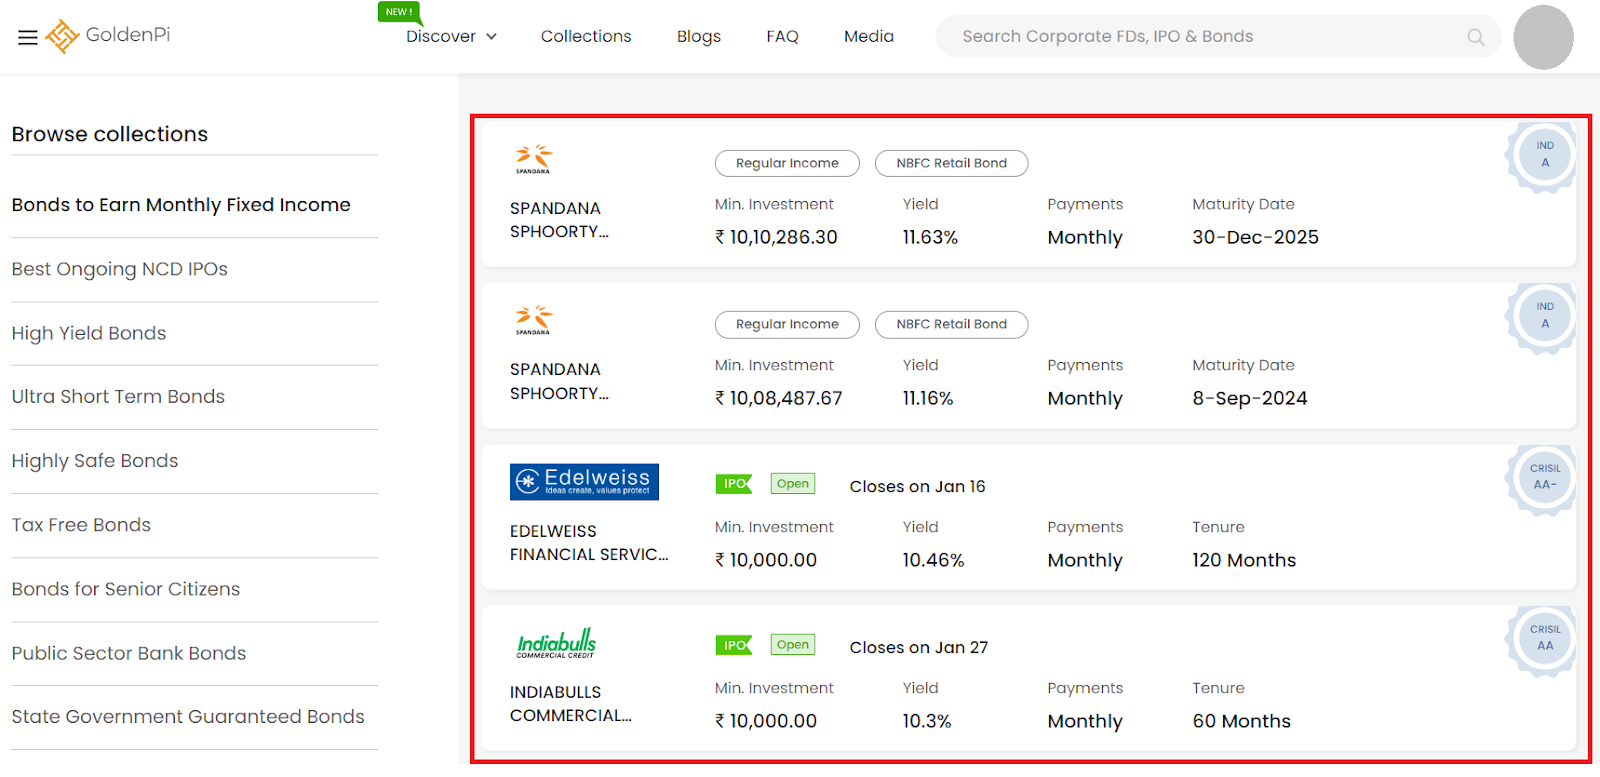Select Bonds for Senior Citizens collection

(x=126, y=589)
